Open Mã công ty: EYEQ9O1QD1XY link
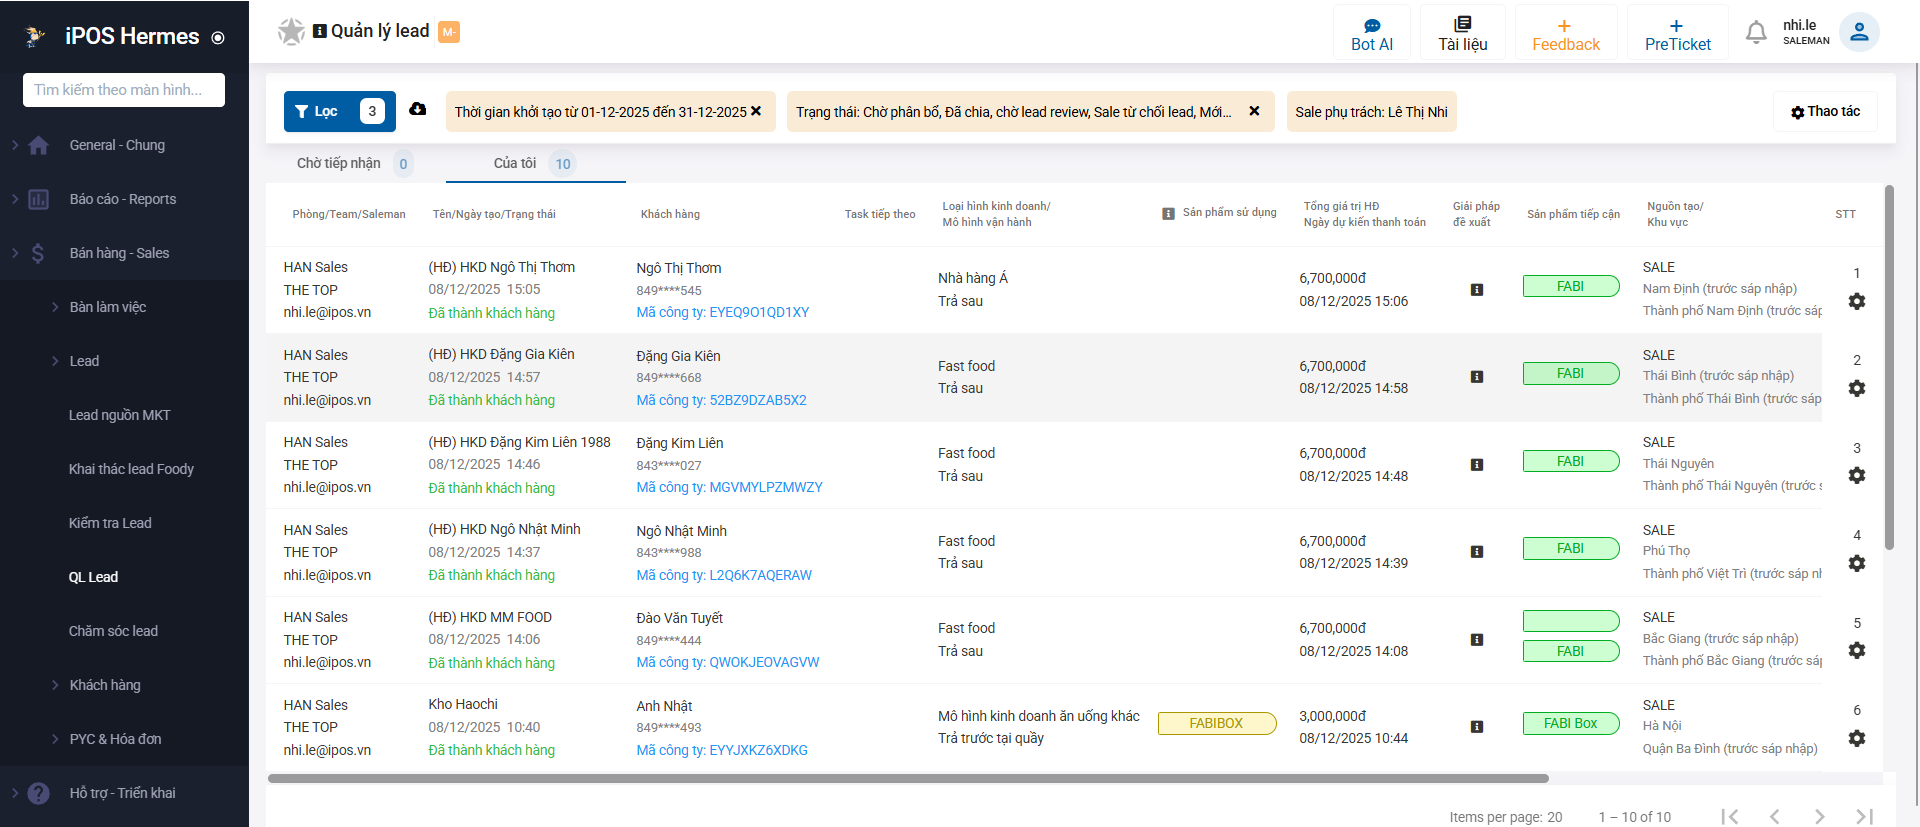Image resolution: width=1920 pixels, height=827 pixels. point(723,312)
